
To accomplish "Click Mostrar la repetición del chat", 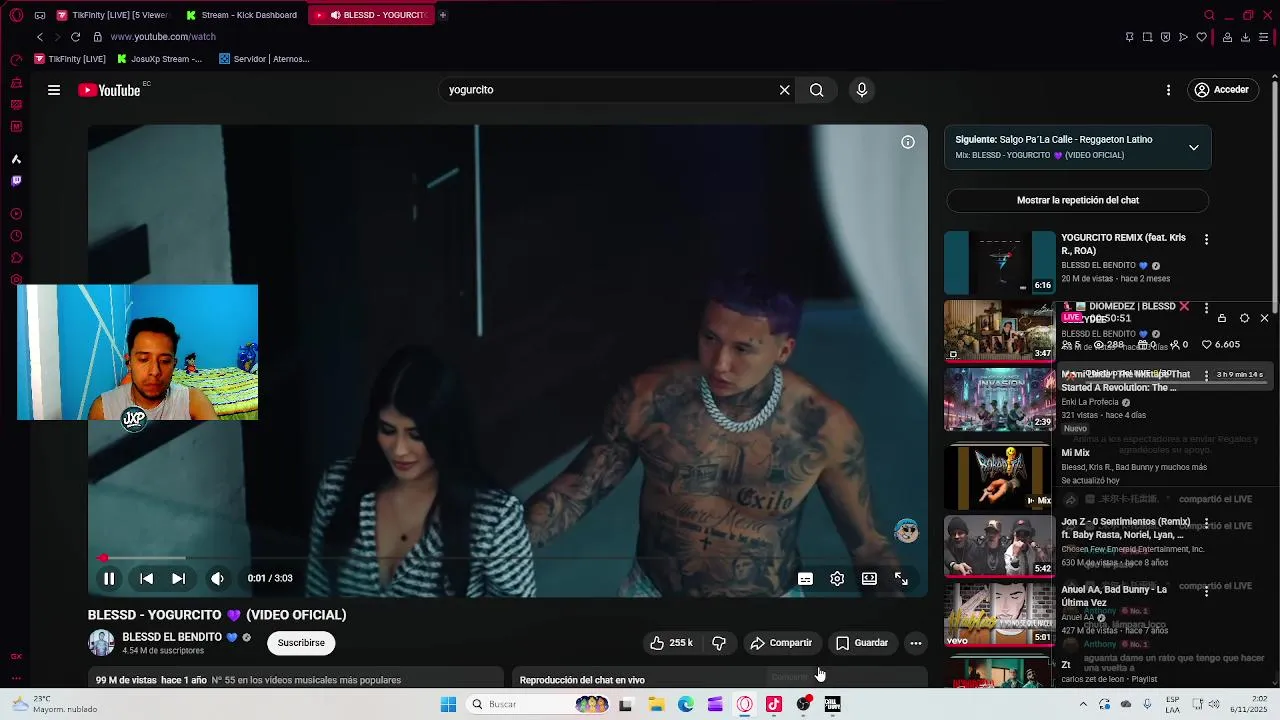I will coord(1078,200).
